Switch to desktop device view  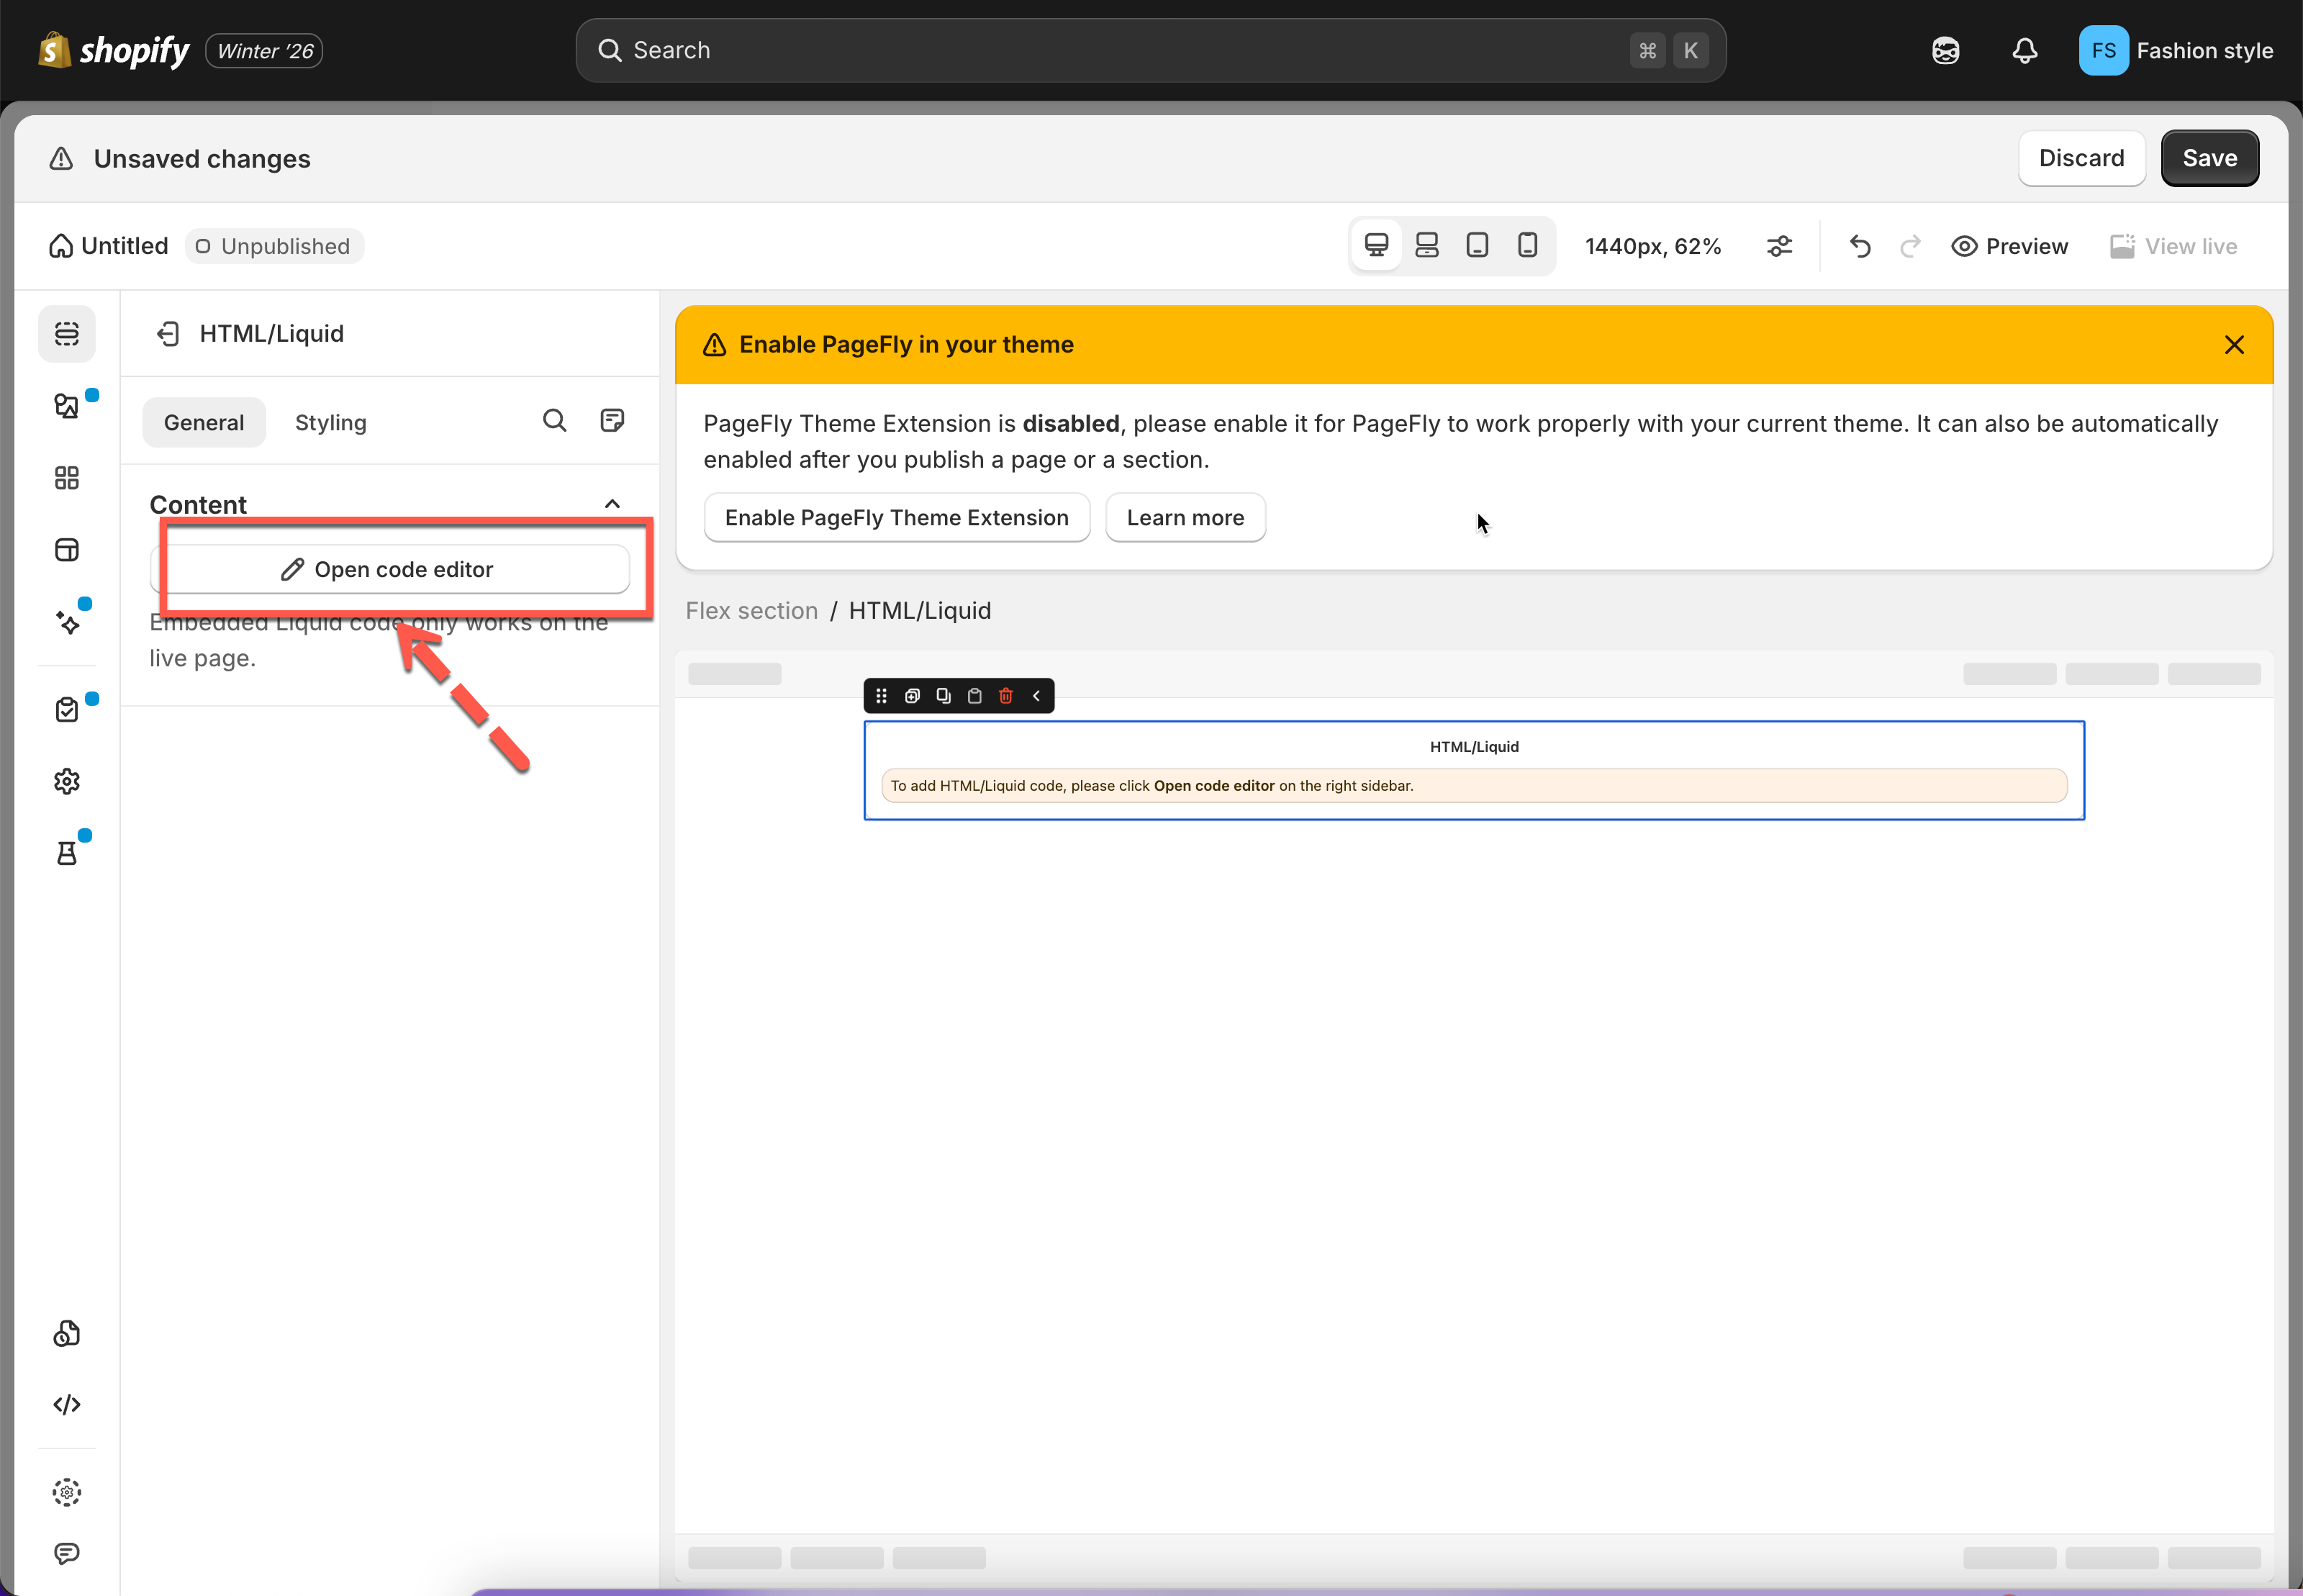[1376, 246]
